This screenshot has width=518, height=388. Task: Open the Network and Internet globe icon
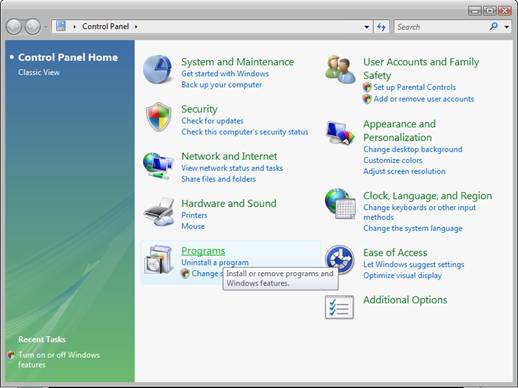(158, 166)
